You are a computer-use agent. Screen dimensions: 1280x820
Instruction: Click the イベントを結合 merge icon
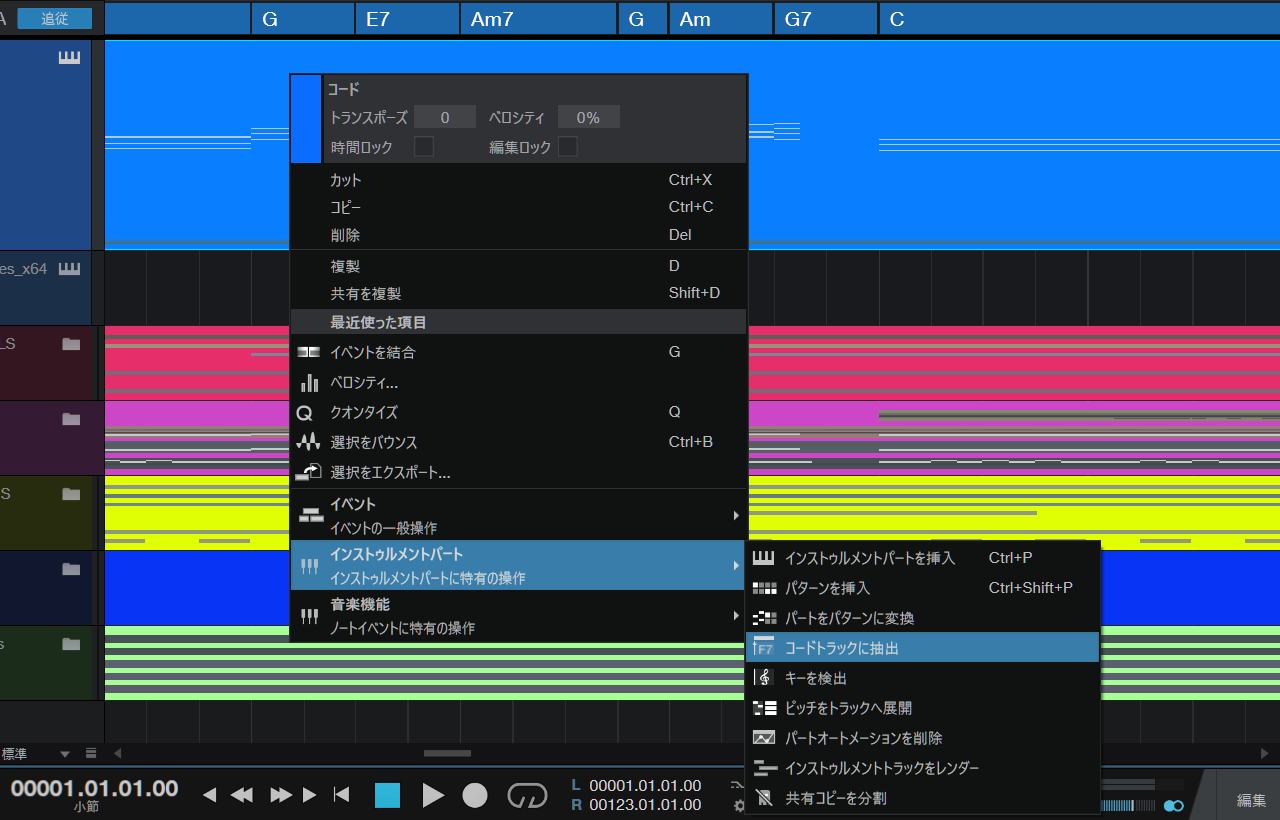click(x=309, y=352)
